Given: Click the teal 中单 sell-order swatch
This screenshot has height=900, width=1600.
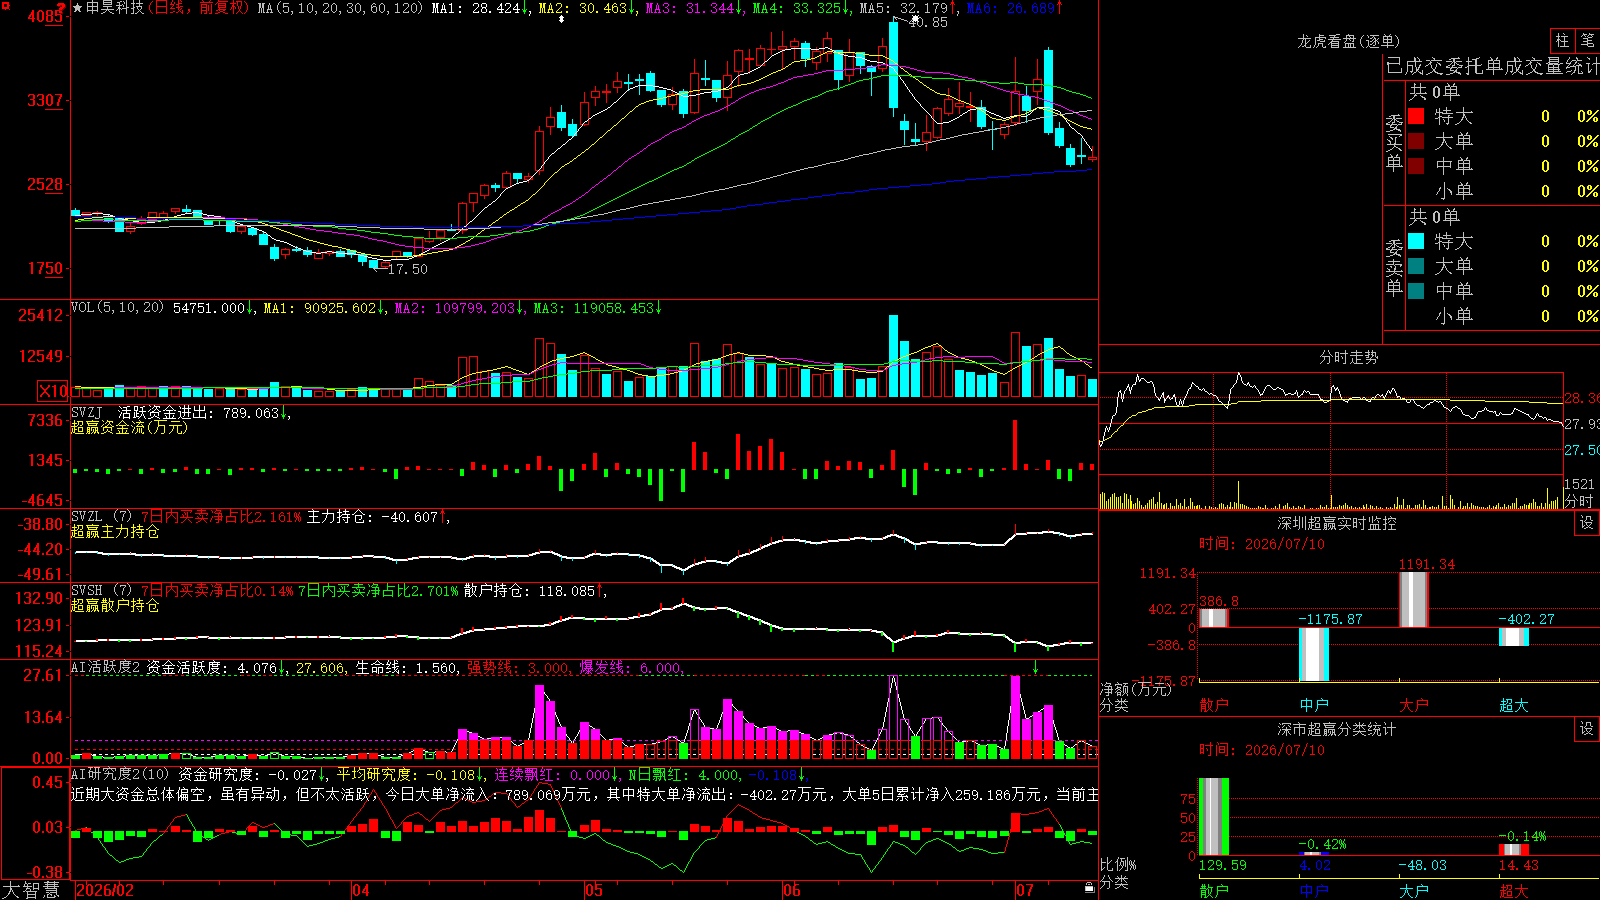Looking at the screenshot, I should pos(1416,291).
